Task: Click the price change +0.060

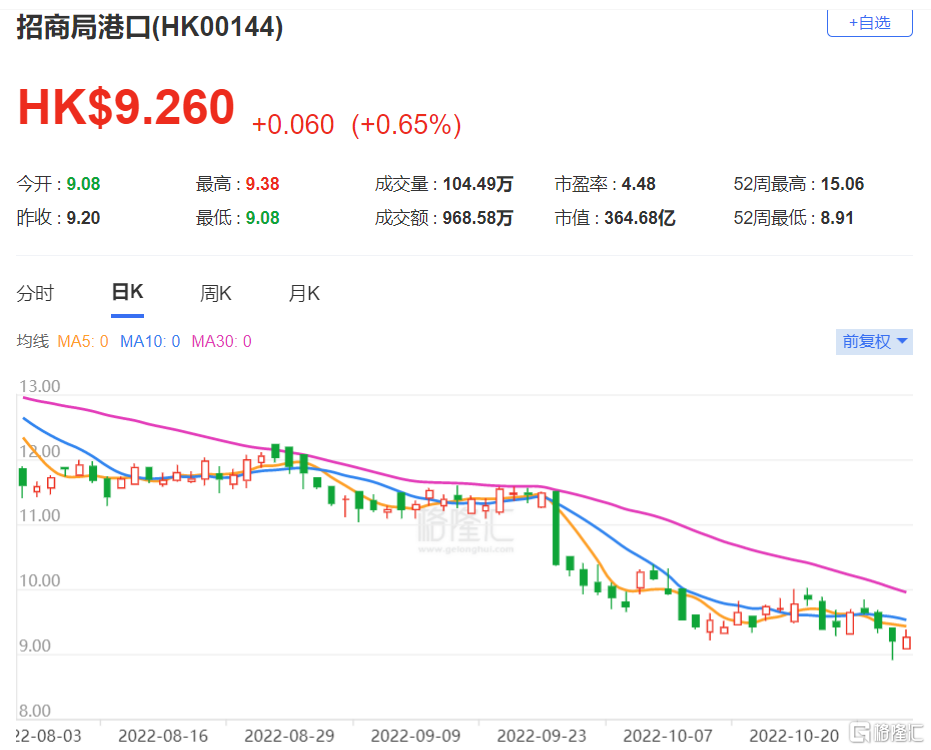Action: [x=293, y=125]
